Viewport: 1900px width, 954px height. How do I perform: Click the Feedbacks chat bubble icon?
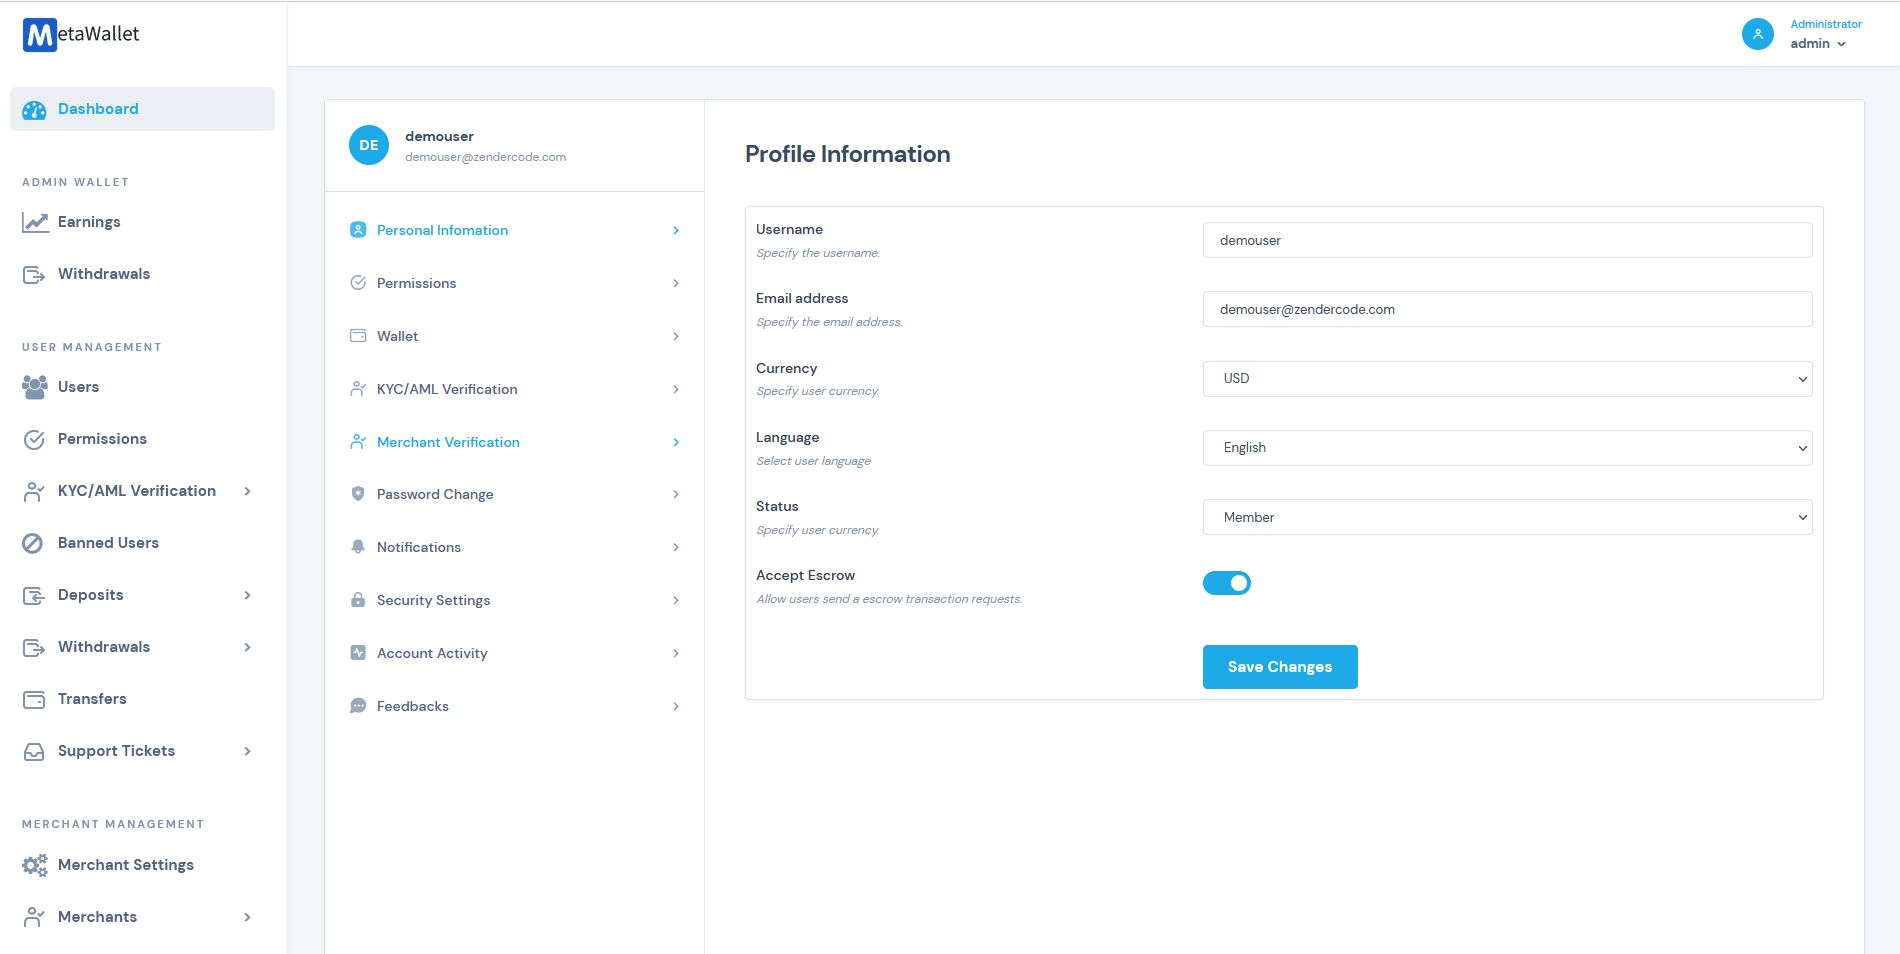pos(358,706)
